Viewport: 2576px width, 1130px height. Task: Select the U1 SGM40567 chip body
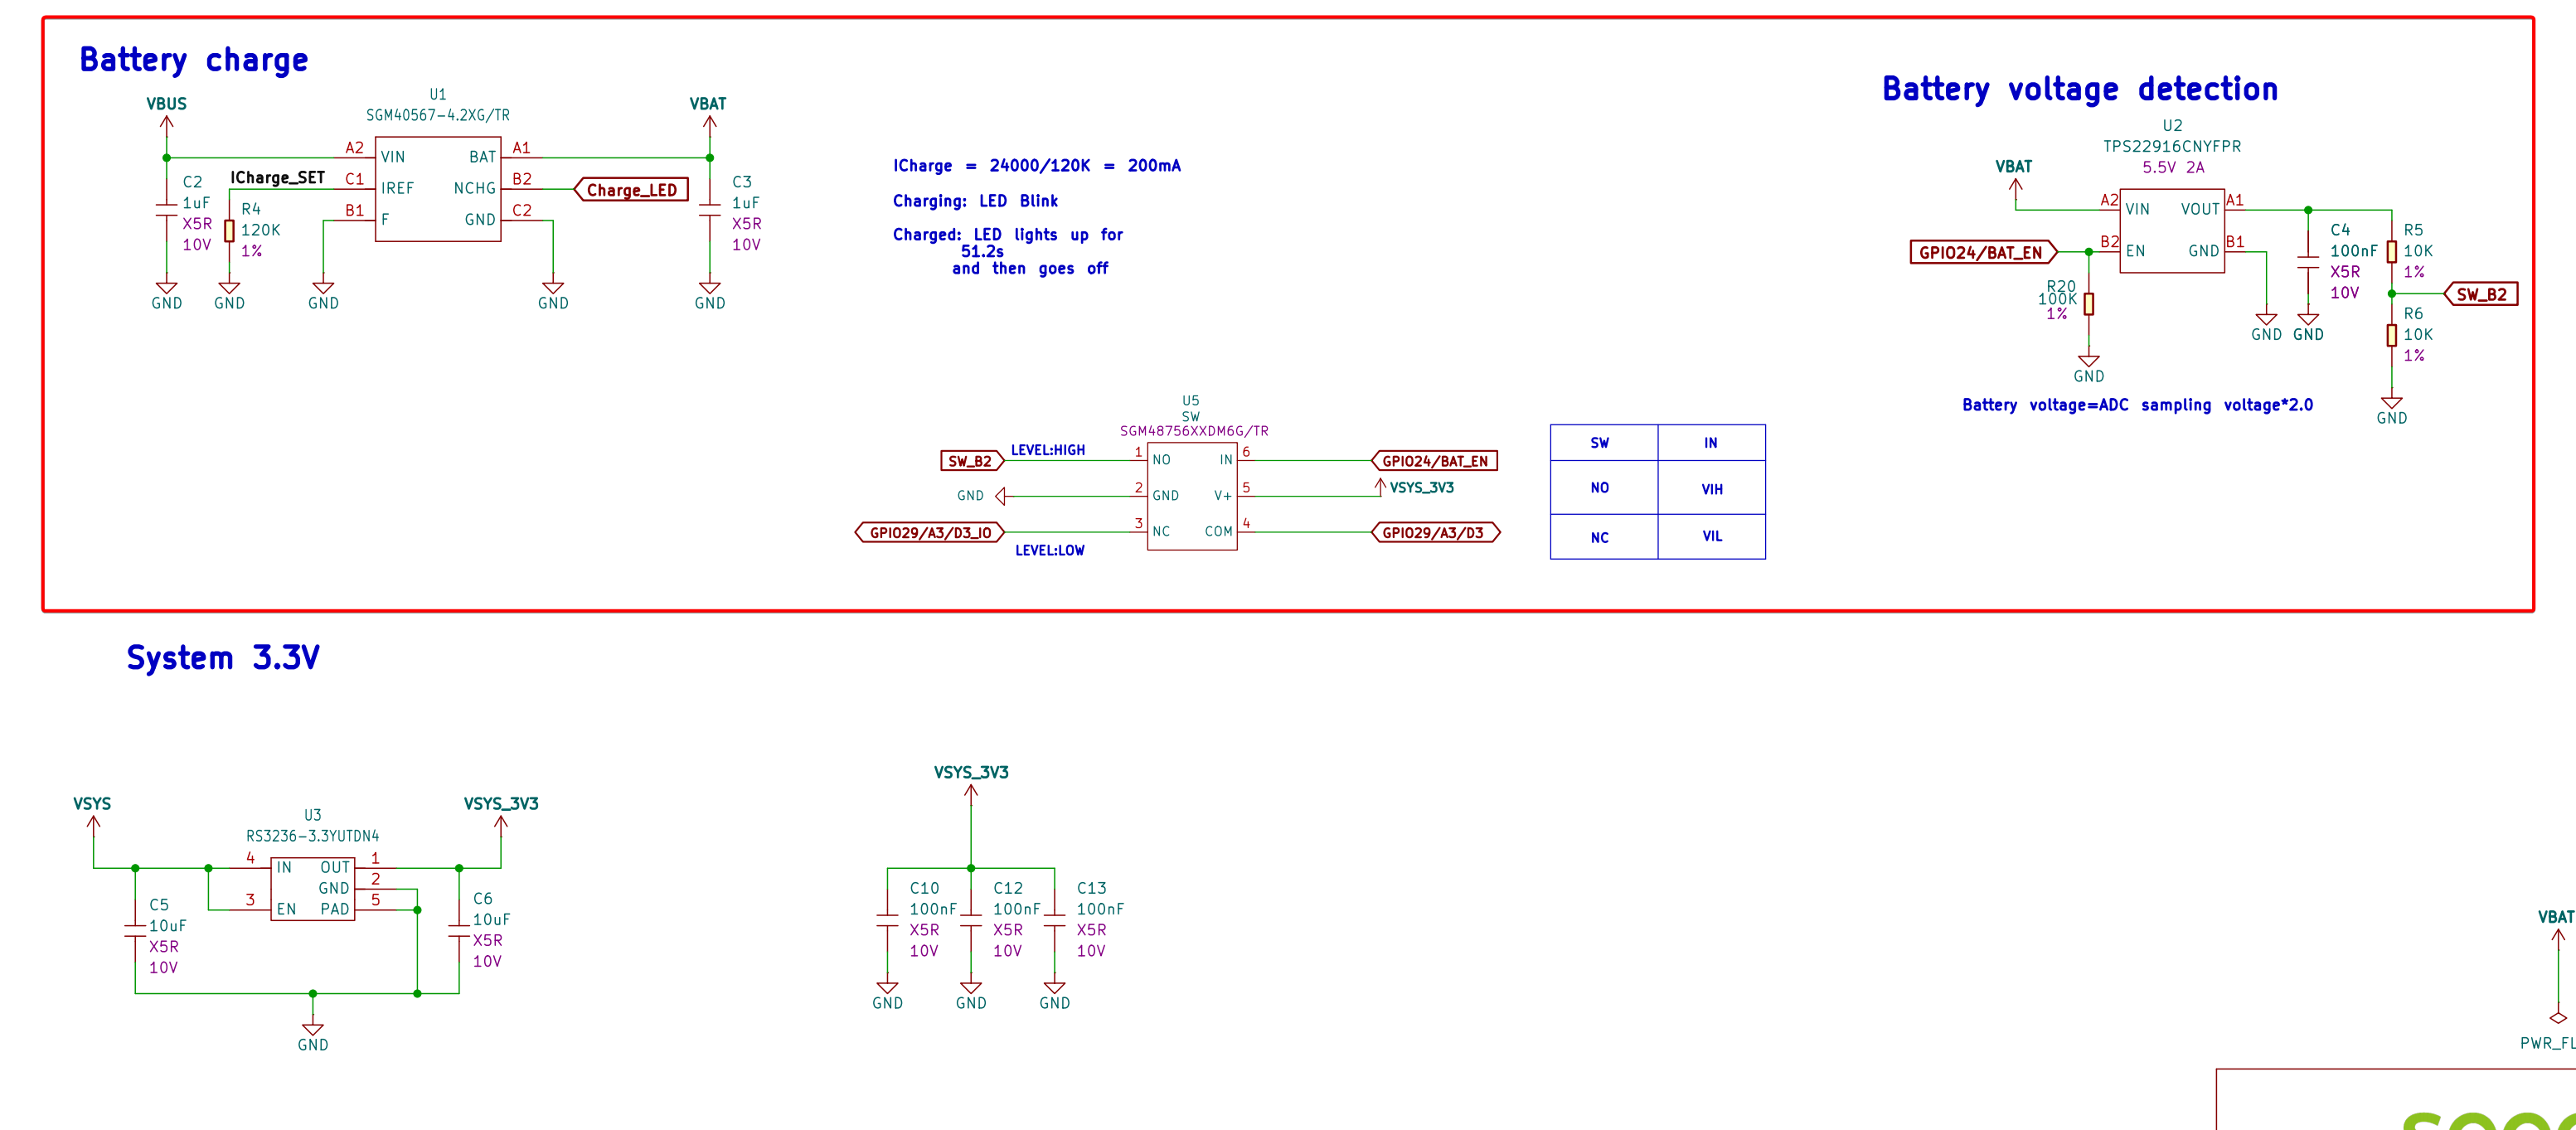438,189
